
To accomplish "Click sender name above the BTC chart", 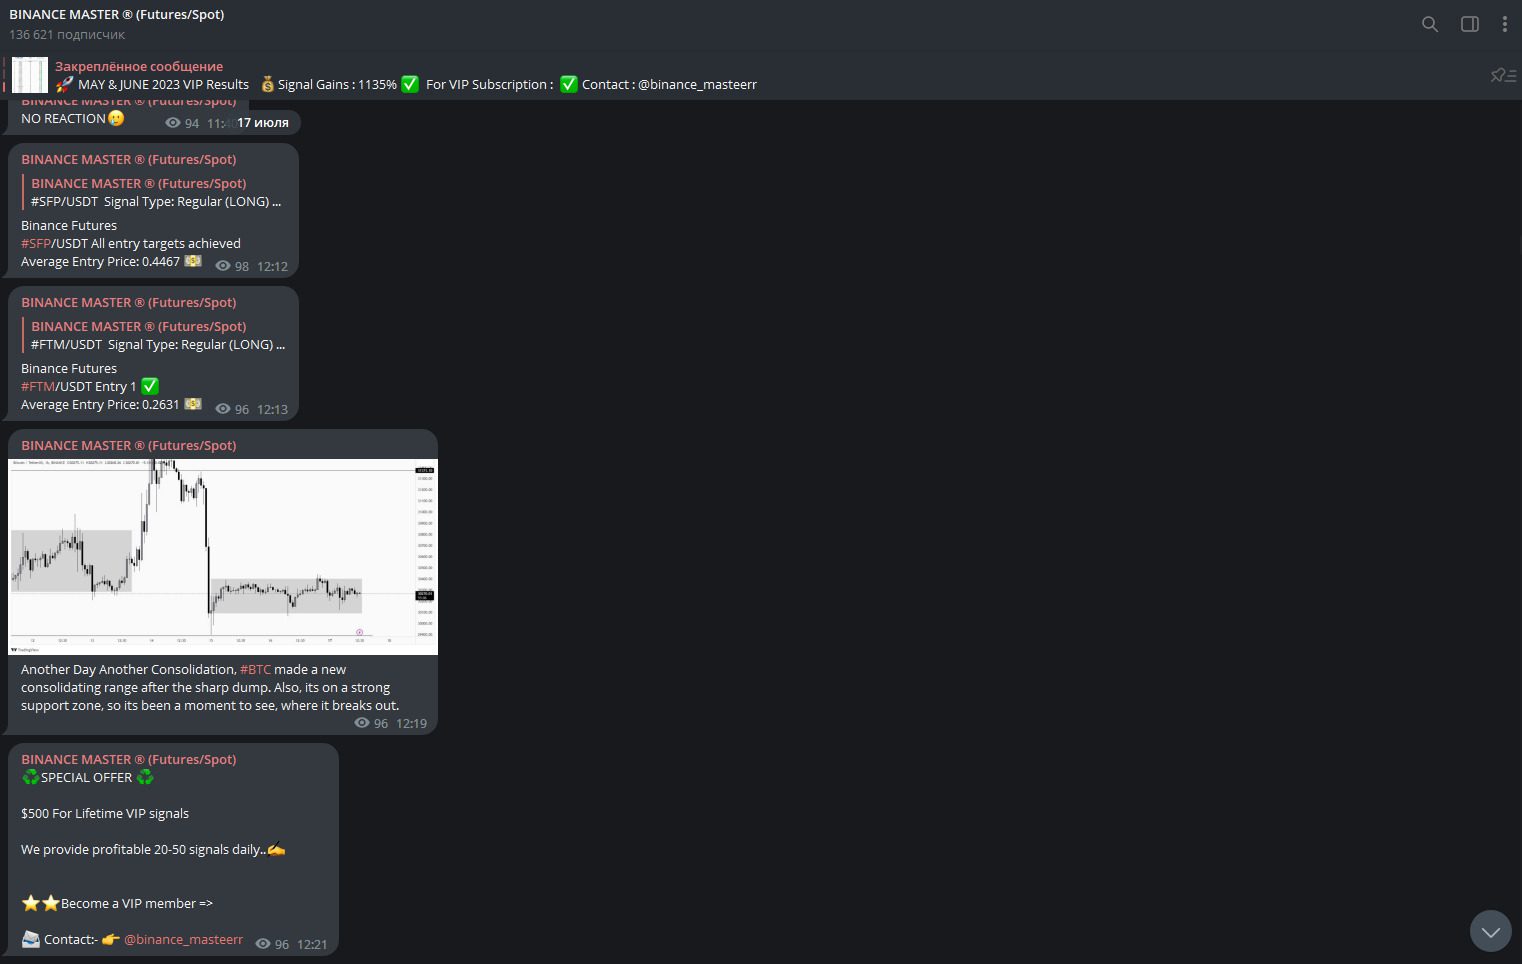I will 129,446.
